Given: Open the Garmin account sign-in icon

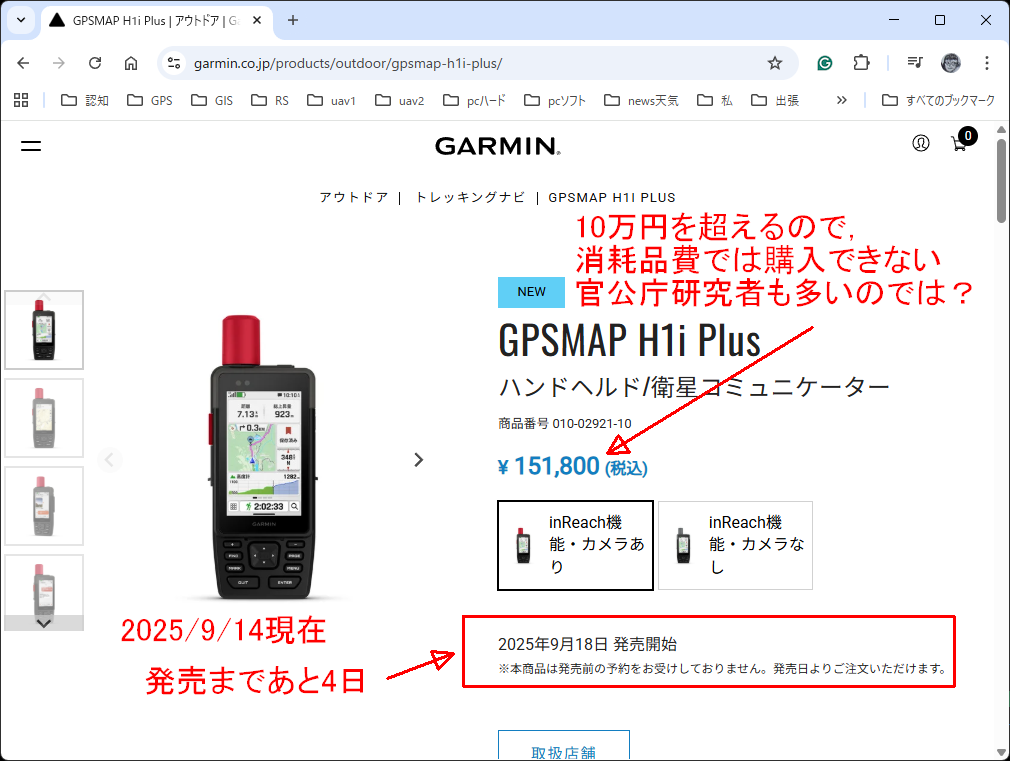Looking at the screenshot, I should point(920,144).
